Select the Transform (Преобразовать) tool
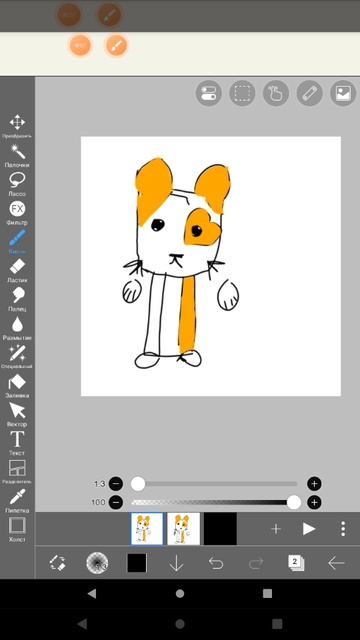This screenshot has width=360, height=640. click(17, 126)
